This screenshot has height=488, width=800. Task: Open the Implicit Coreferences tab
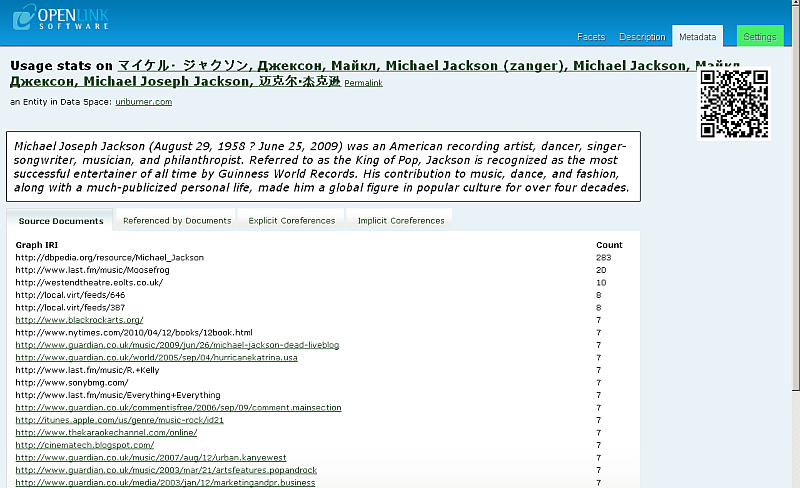pyautogui.click(x=401, y=221)
